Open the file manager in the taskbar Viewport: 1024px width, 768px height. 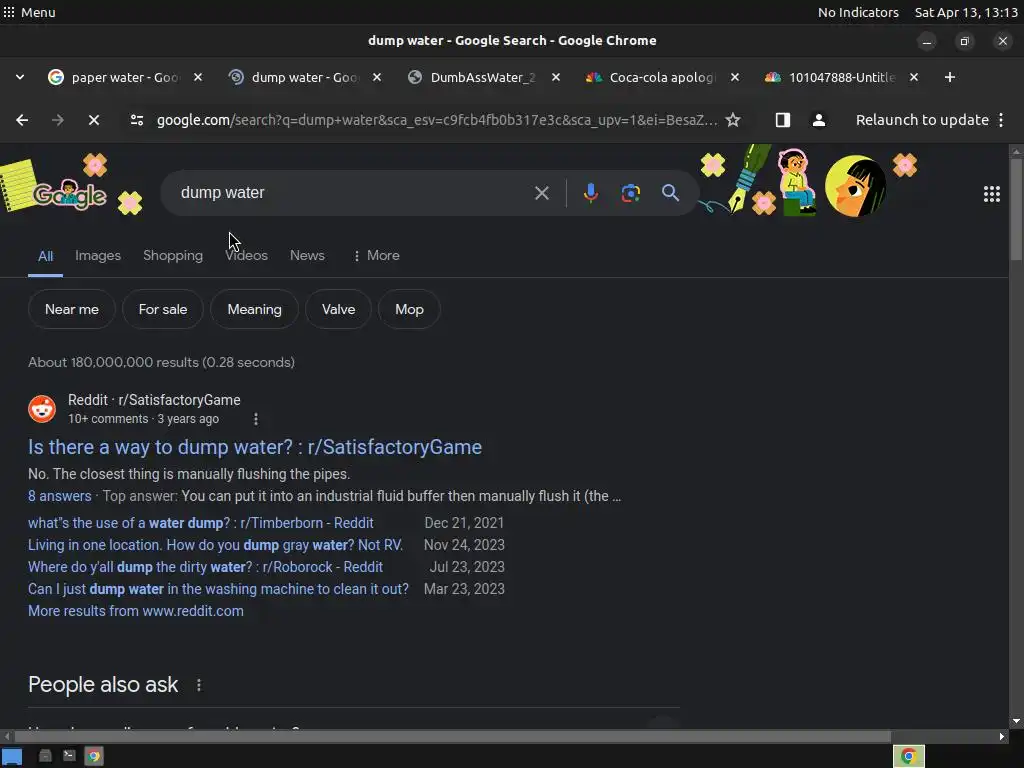click(45, 756)
